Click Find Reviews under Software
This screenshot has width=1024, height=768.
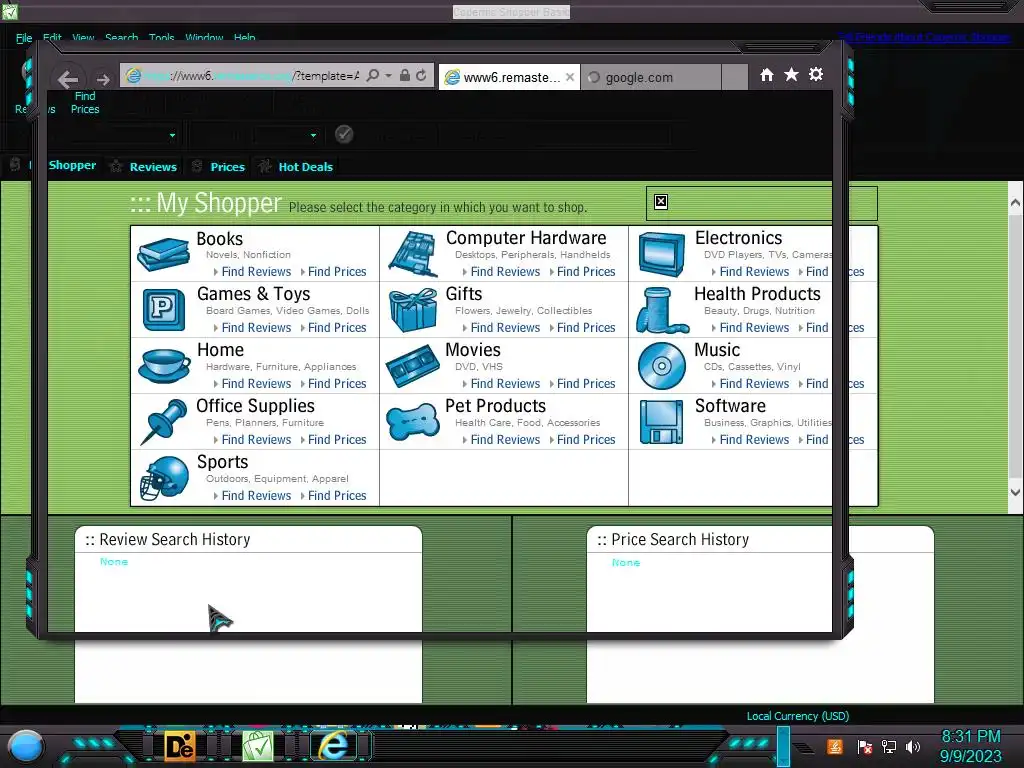(x=754, y=440)
